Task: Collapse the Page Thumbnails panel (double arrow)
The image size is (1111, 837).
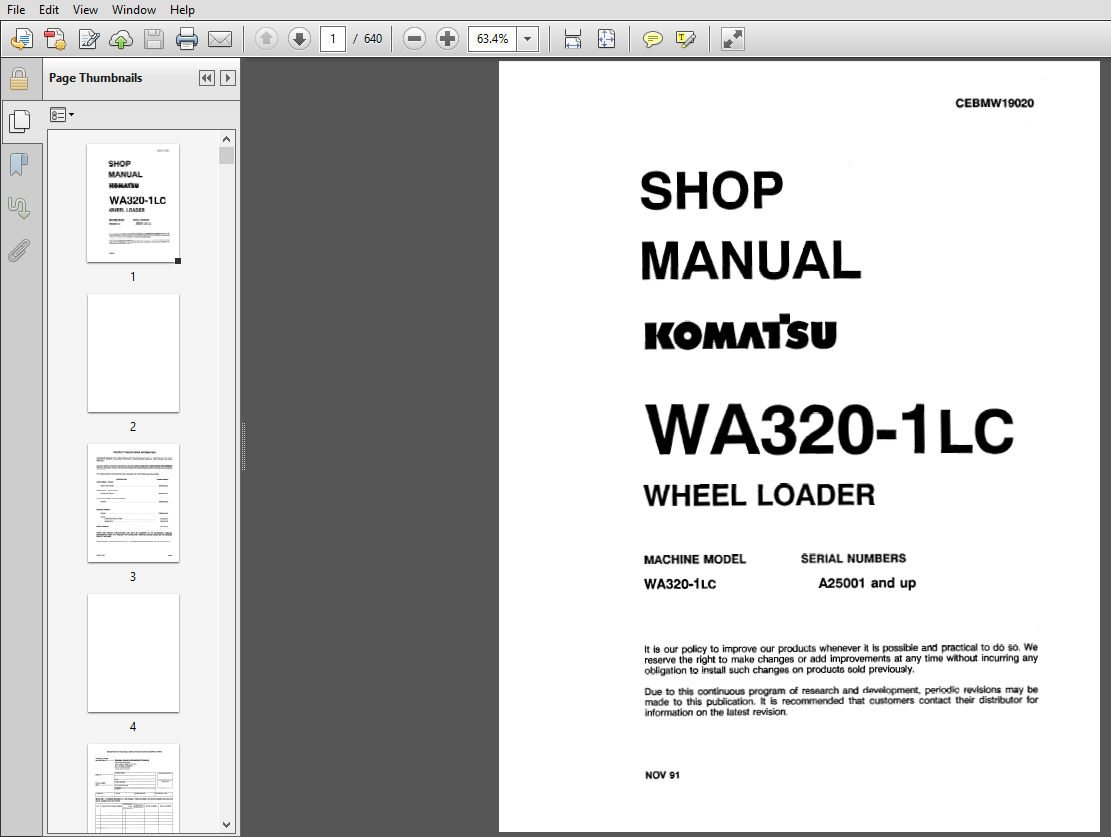Action: (x=207, y=78)
